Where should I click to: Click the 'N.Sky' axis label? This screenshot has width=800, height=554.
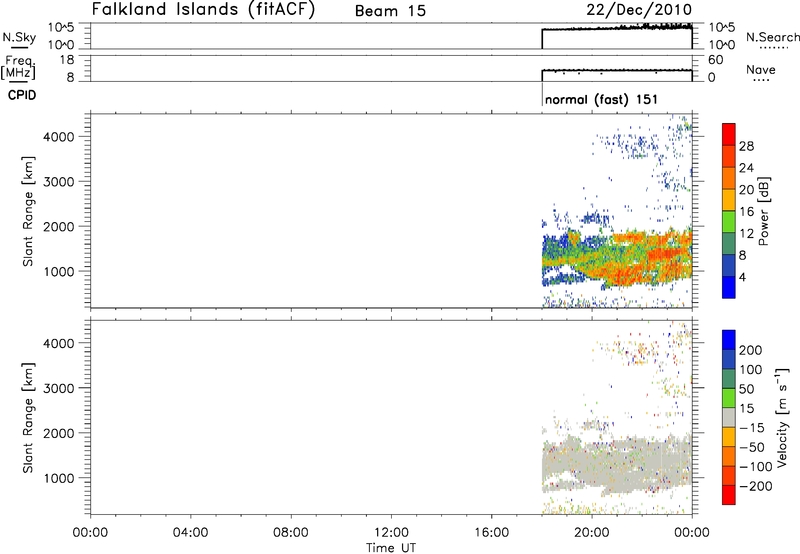(x=19, y=37)
